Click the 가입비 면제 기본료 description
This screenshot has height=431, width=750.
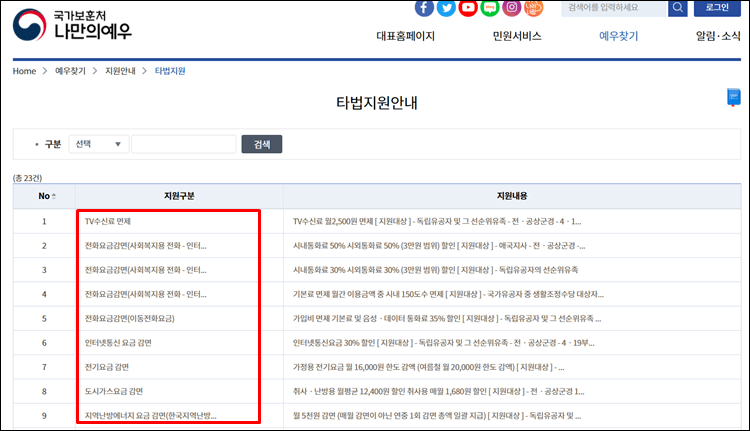pyautogui.click(x=447, y=319)
